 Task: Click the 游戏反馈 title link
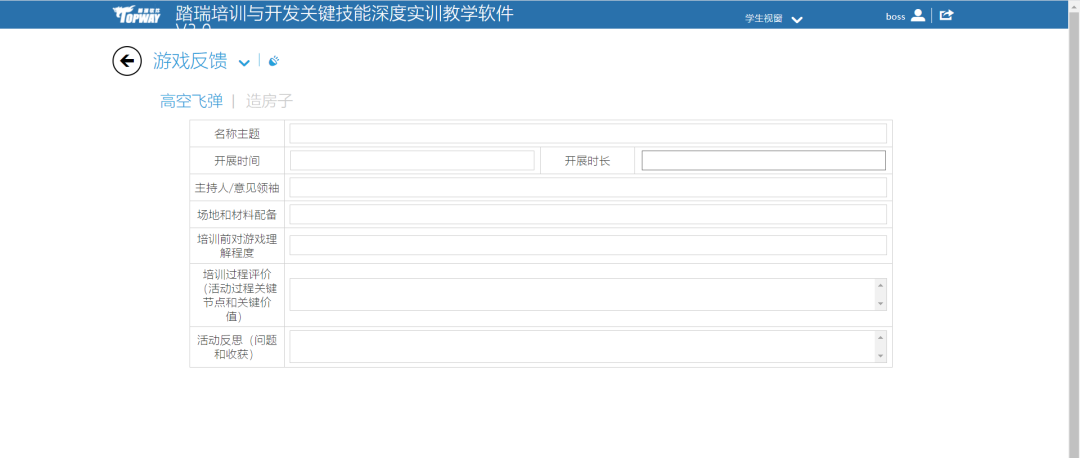pyautogui.click(x=190, y=61)
